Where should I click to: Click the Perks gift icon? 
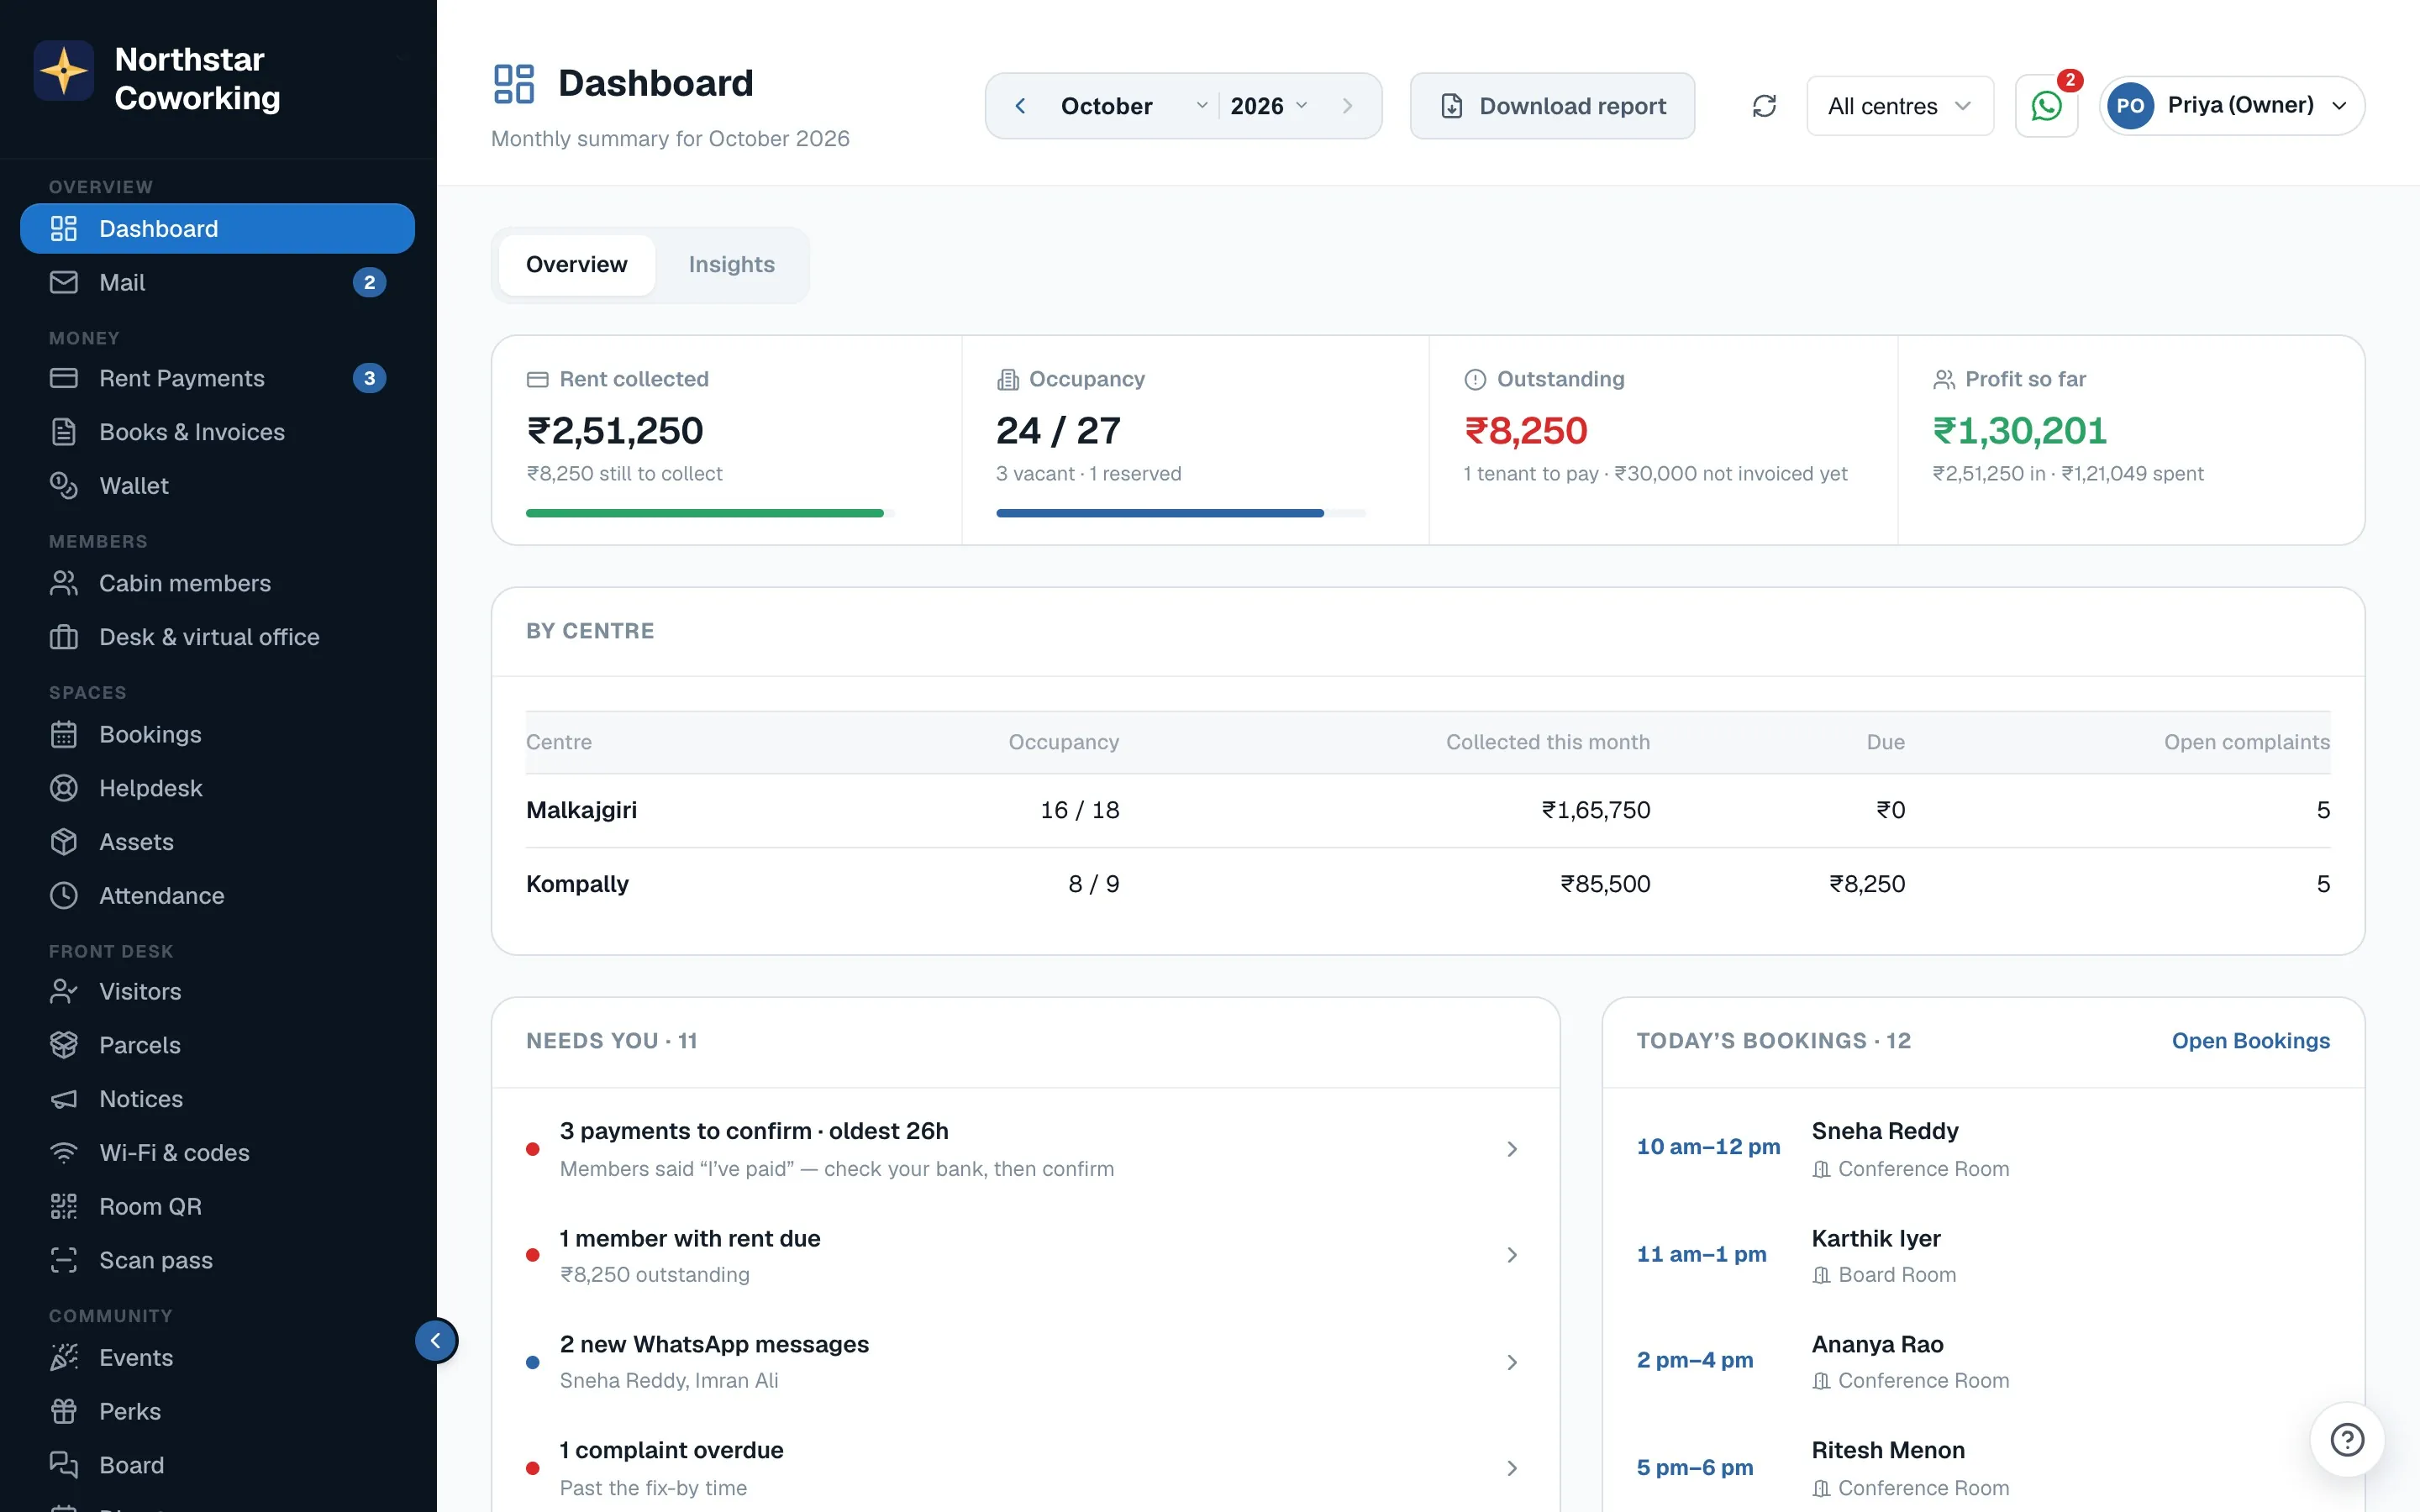64,1411
